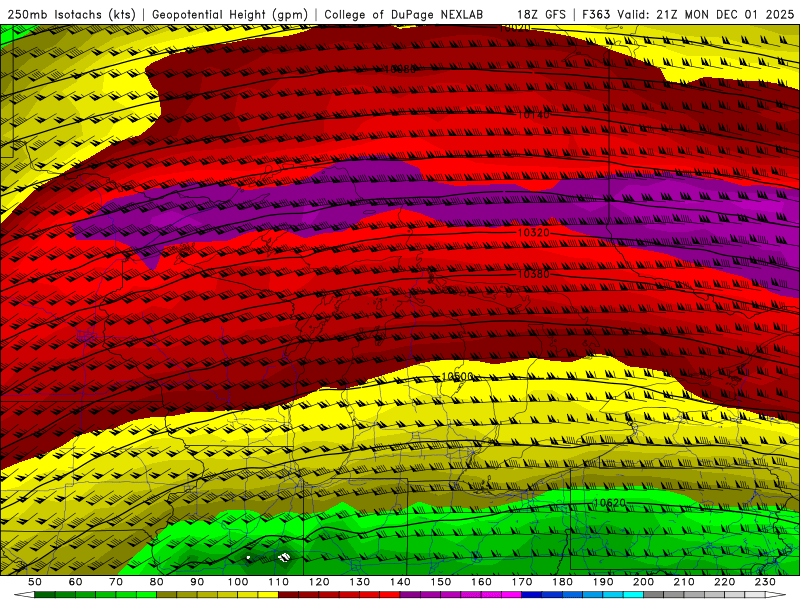Click the 210 value on the color scale
The width and height of the screenshot is (800, 600).
tap(685, 582)
